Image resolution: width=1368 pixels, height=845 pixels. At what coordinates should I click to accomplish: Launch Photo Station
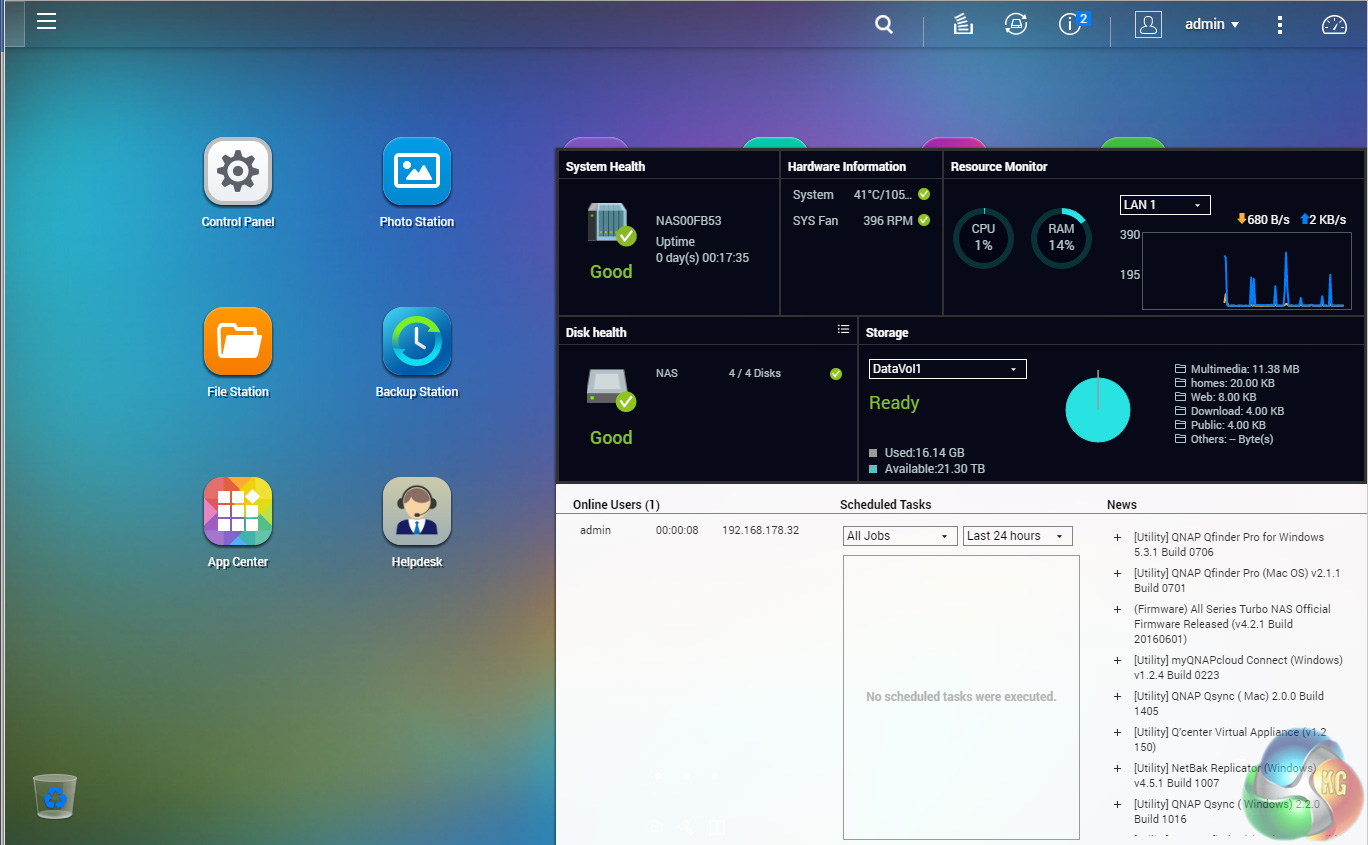[x=417, y=172]
